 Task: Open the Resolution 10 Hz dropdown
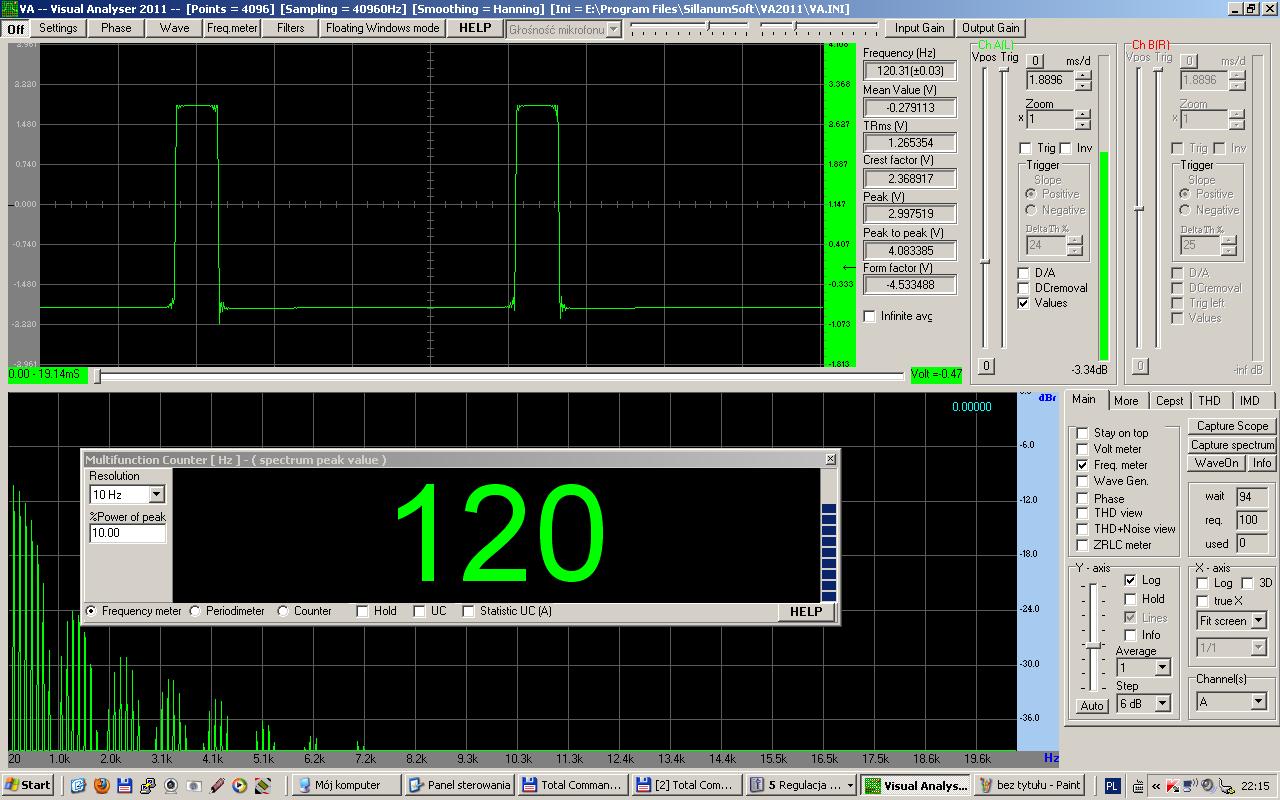click(156, 494)
